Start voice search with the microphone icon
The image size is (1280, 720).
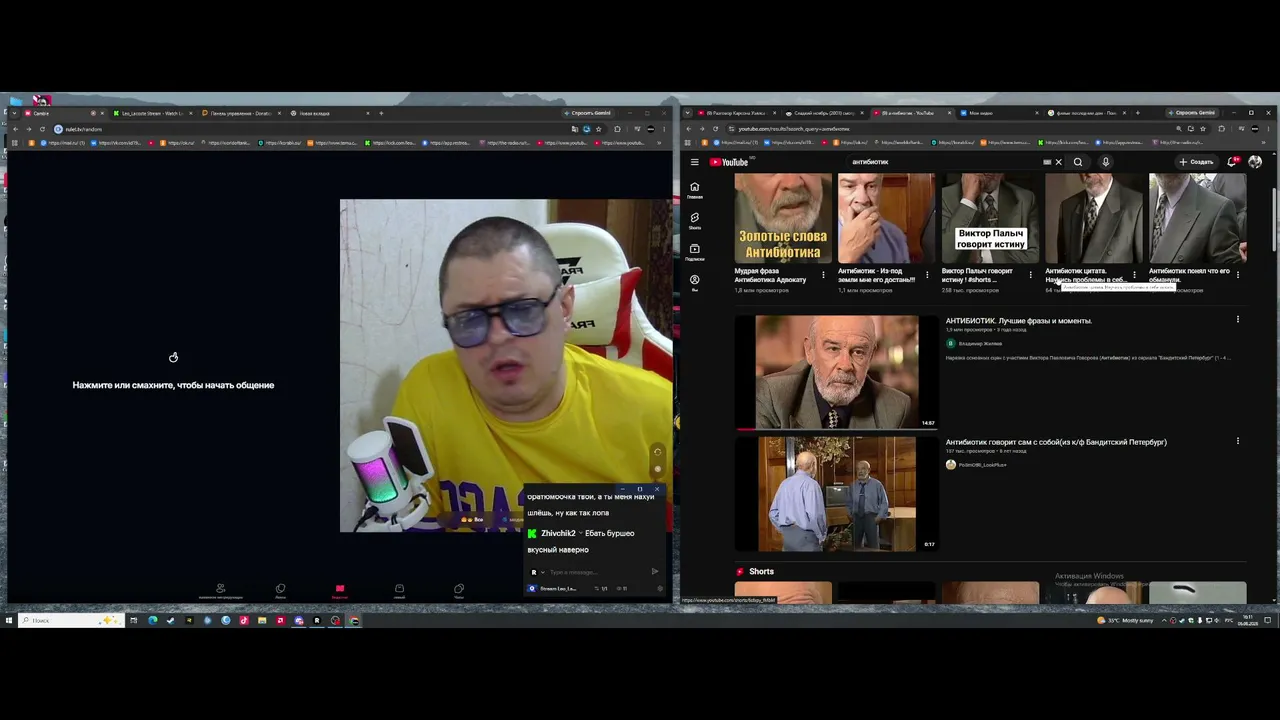coord(1105,162)
